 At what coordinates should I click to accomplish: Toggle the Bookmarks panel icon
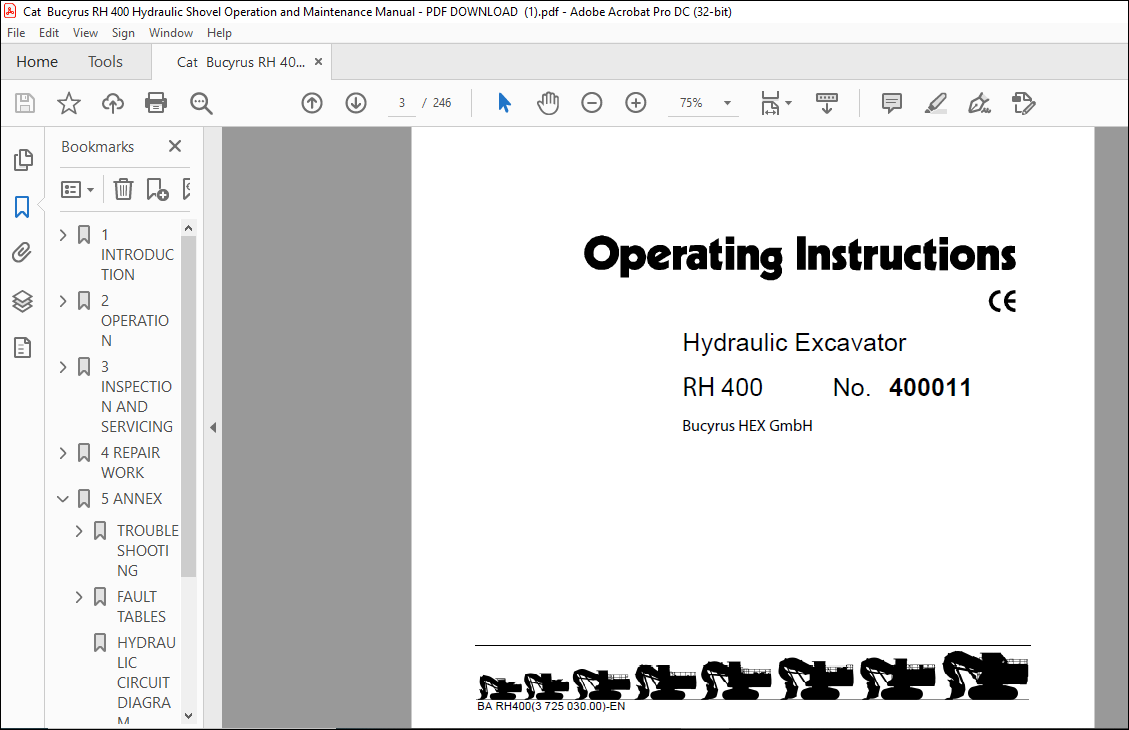coord(22,207)
